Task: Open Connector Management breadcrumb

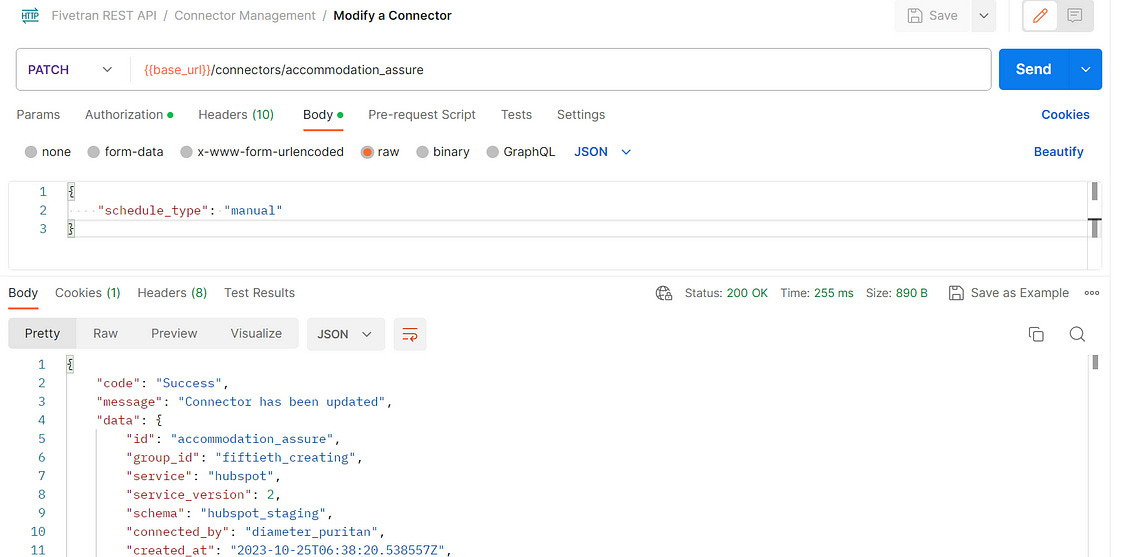Action: tap(245, 16)
